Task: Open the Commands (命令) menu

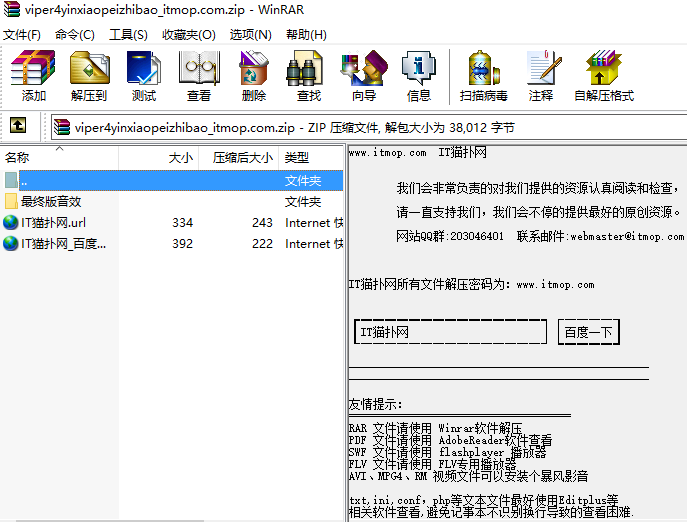Action: [x=74, y=35]
